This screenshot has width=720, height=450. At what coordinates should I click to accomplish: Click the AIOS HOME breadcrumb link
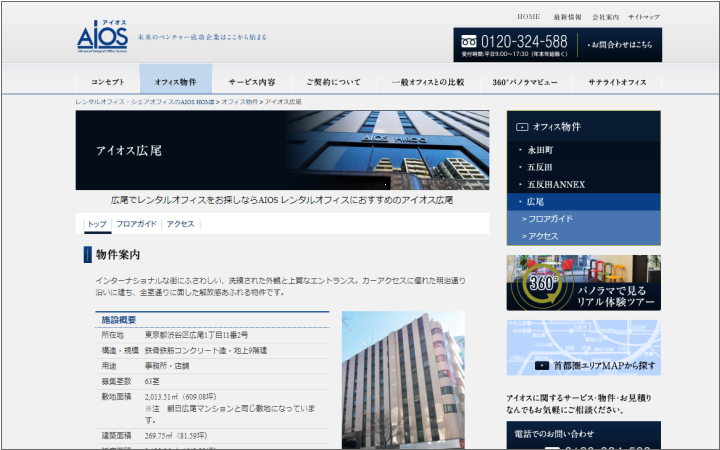pos(145,102)
